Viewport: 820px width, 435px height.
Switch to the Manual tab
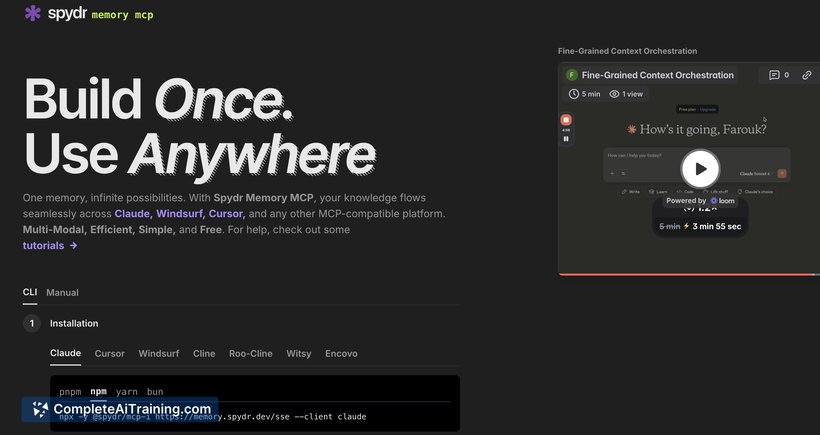tap(62, 293)
